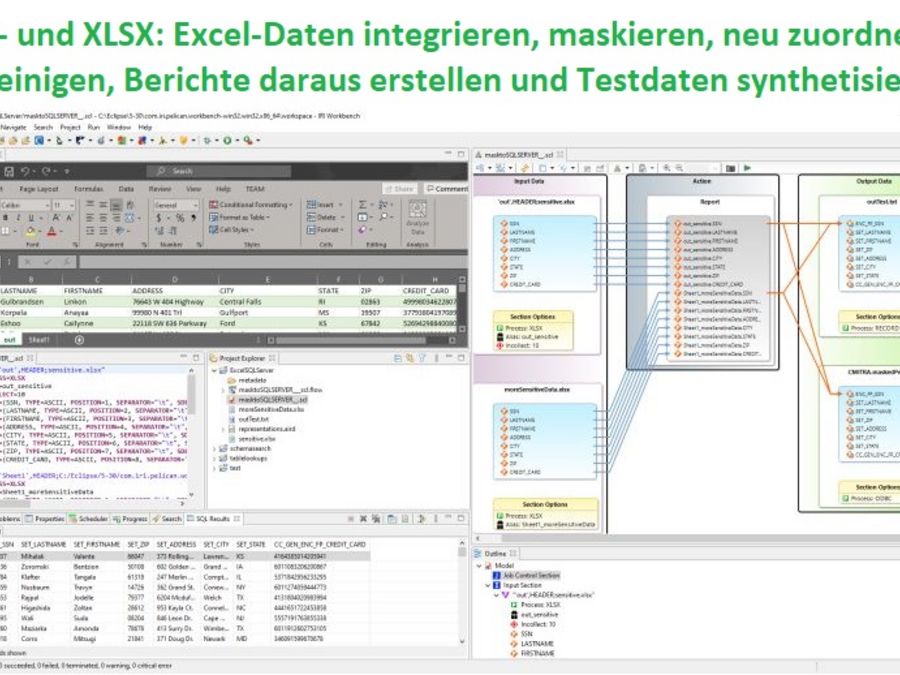The height and width of the screenshot is (675, 900).
Task: Select the Sheet1 worksheet tab
Action: click(39, 340)
